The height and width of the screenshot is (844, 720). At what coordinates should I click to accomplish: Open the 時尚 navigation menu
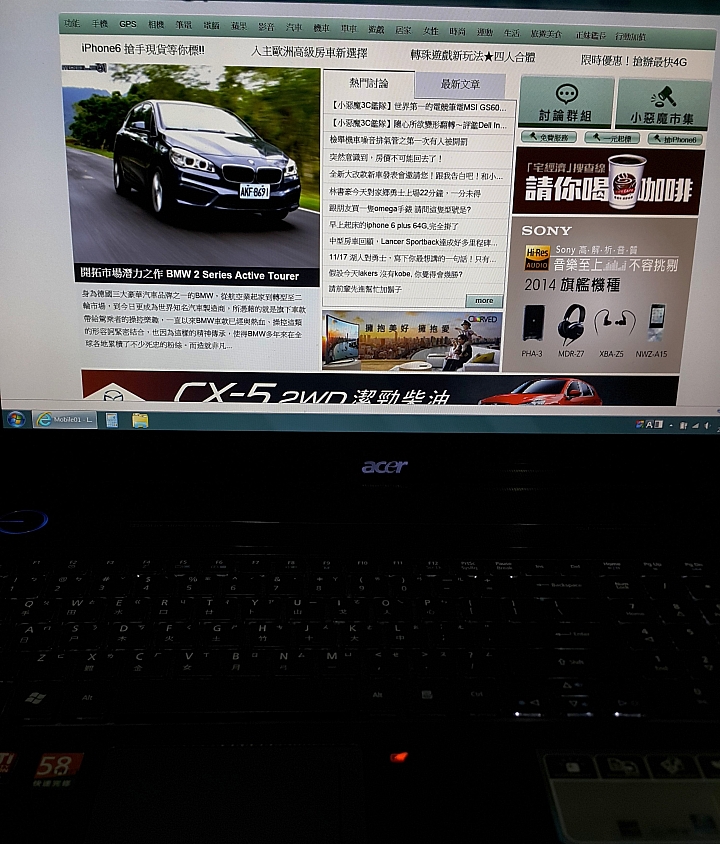click(x=458, y=32)
